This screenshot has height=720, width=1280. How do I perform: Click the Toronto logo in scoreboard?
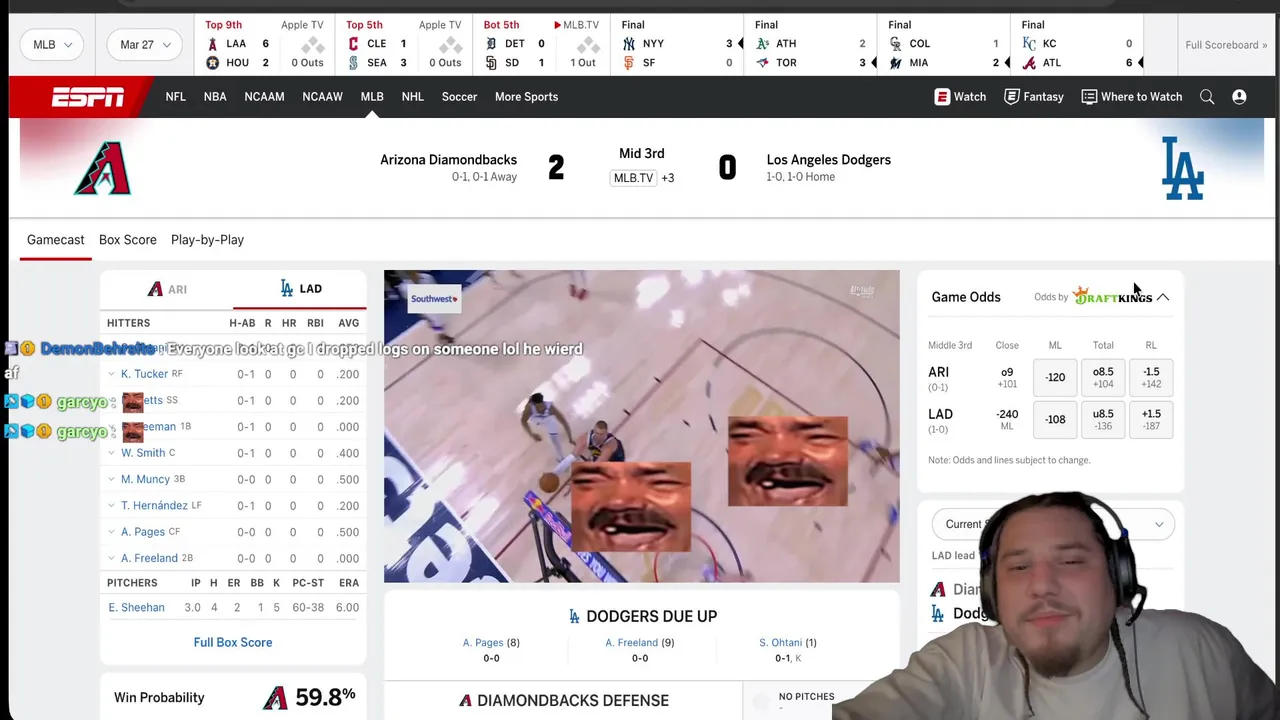pyautogui.click(x=763, y=63)
